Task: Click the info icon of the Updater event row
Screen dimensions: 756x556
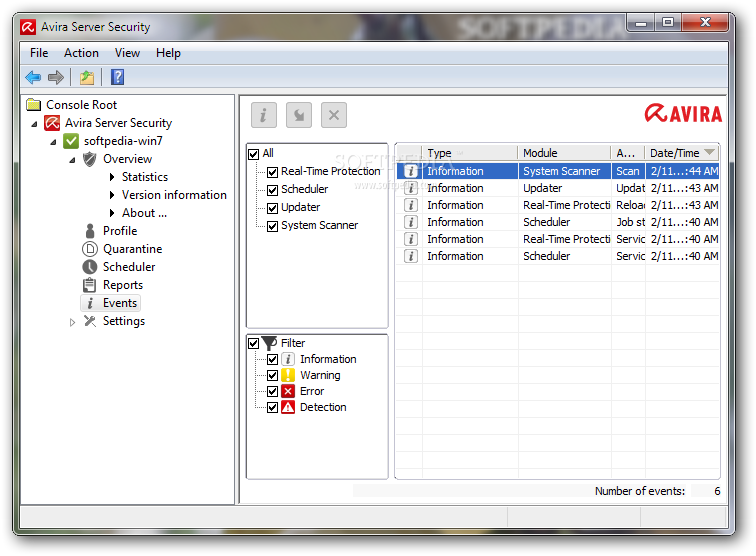Action: 410,188
